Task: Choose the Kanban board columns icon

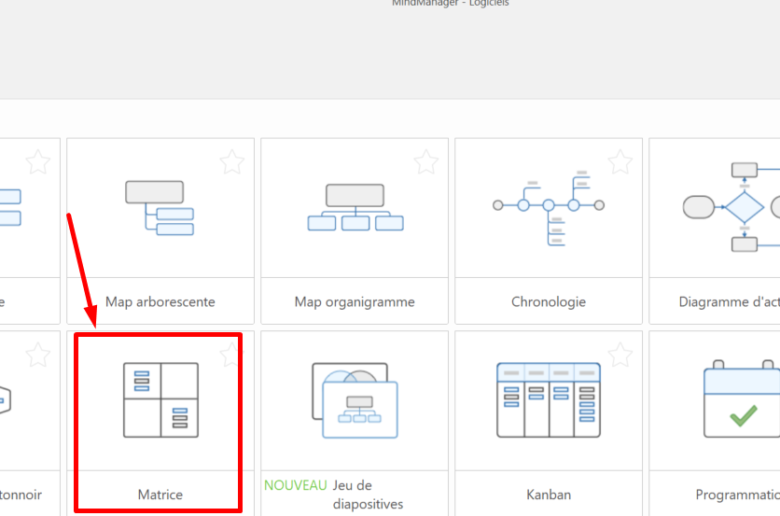Action: (x=549, y=400)
